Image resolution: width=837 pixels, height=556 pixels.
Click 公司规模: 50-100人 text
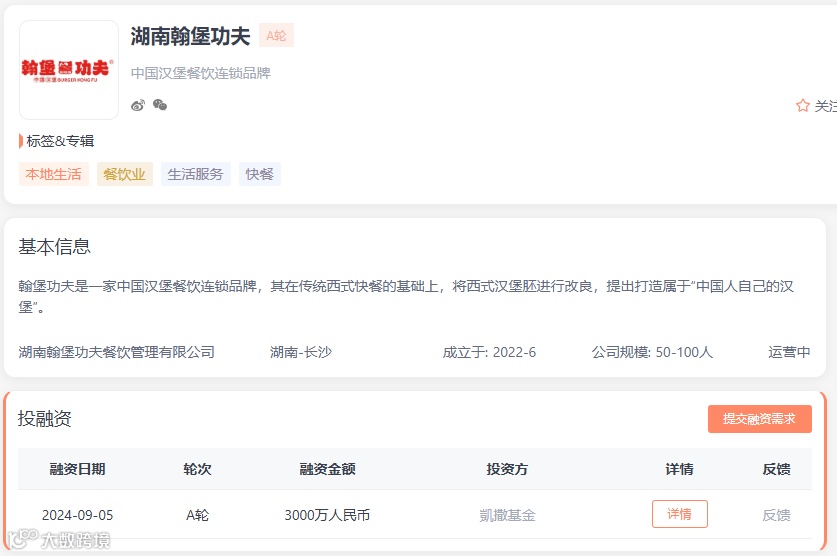tap(652, 352)
